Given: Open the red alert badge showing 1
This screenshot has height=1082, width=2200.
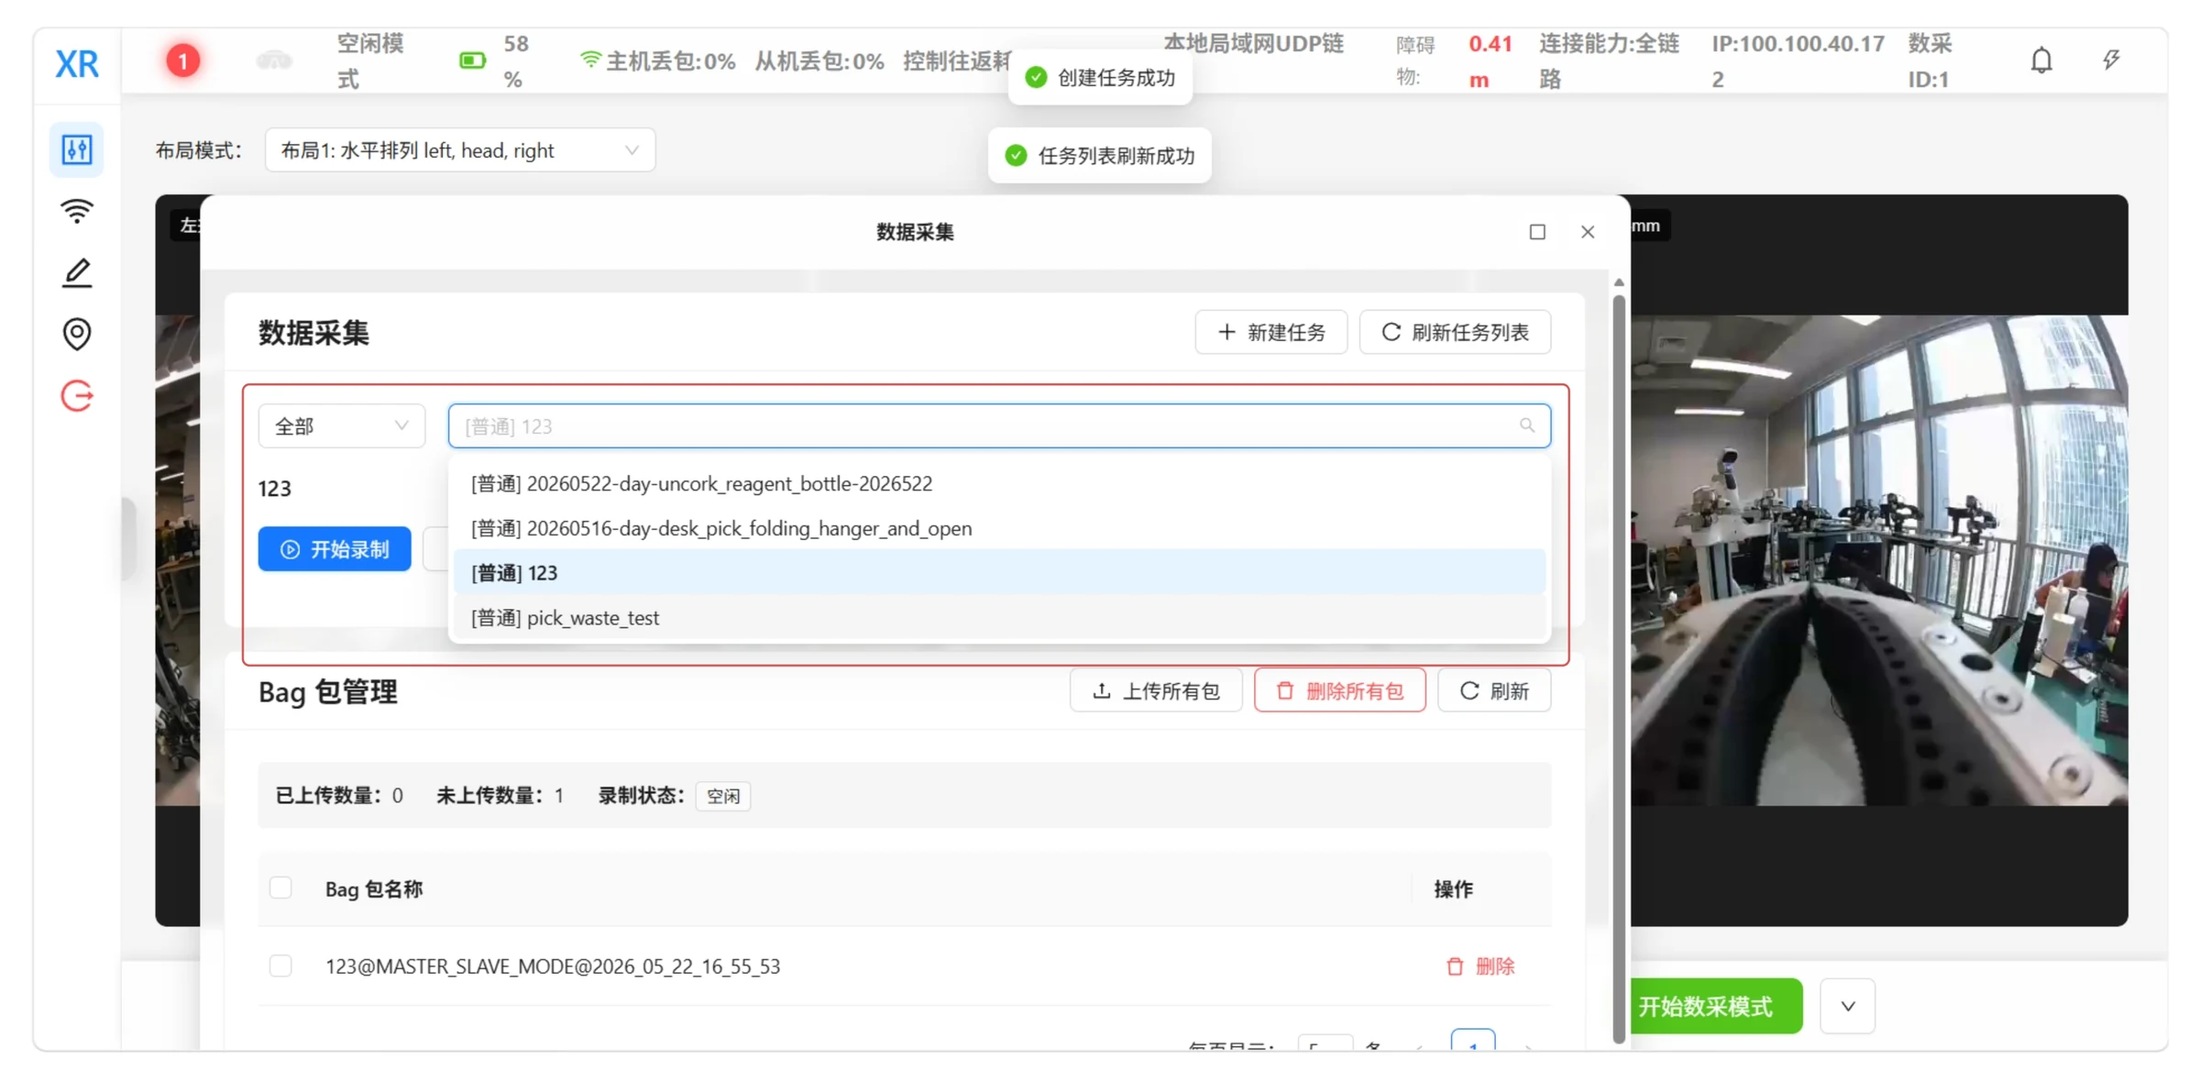Looking at the screenshot, I should coord(182,61).
